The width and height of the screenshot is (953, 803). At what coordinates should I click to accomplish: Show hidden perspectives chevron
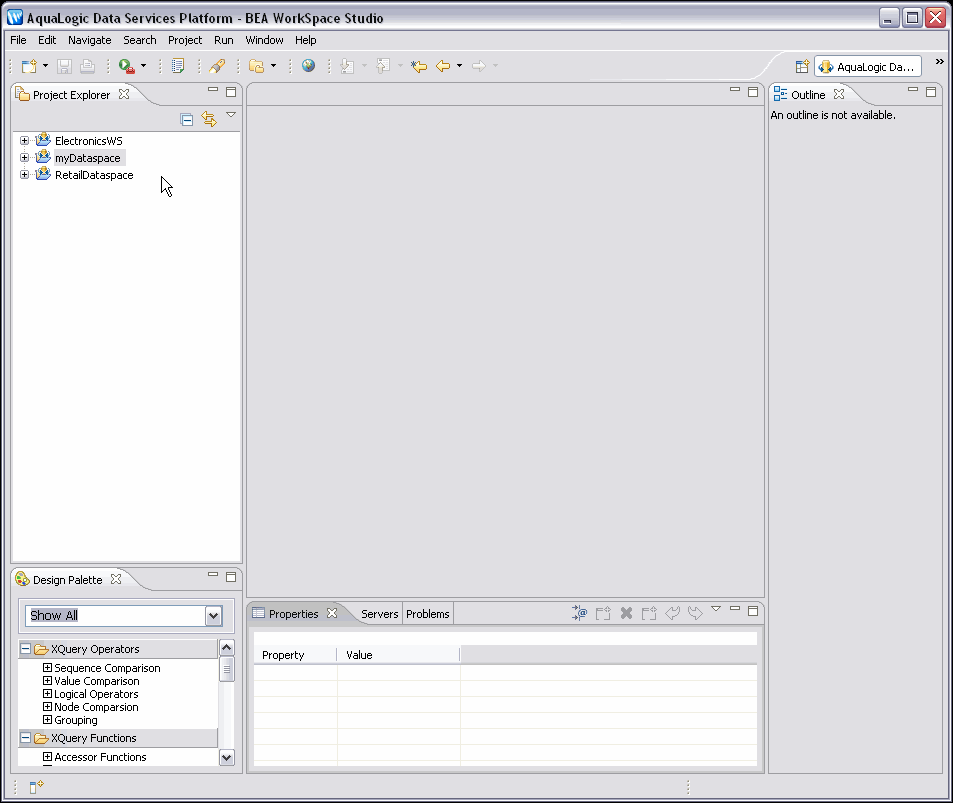click(x=940, y=61)
